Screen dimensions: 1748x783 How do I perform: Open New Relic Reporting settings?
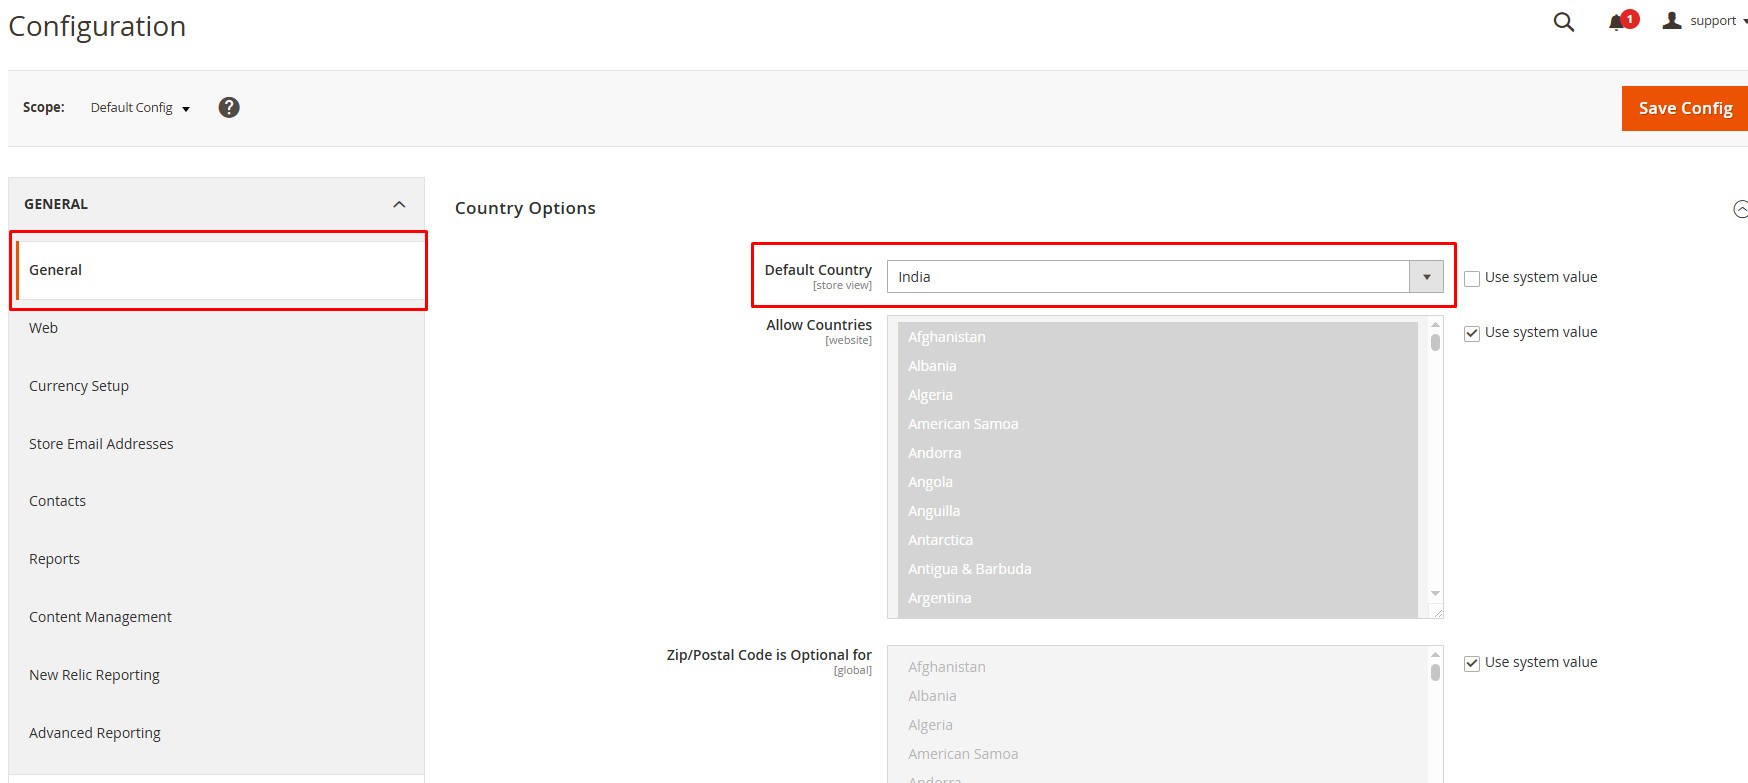94,675
